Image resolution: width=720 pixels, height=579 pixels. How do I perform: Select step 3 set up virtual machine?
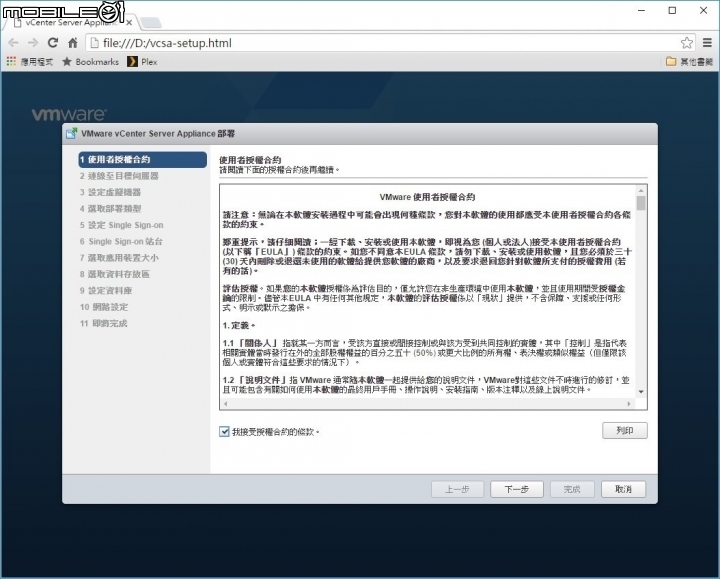[110, 192]
